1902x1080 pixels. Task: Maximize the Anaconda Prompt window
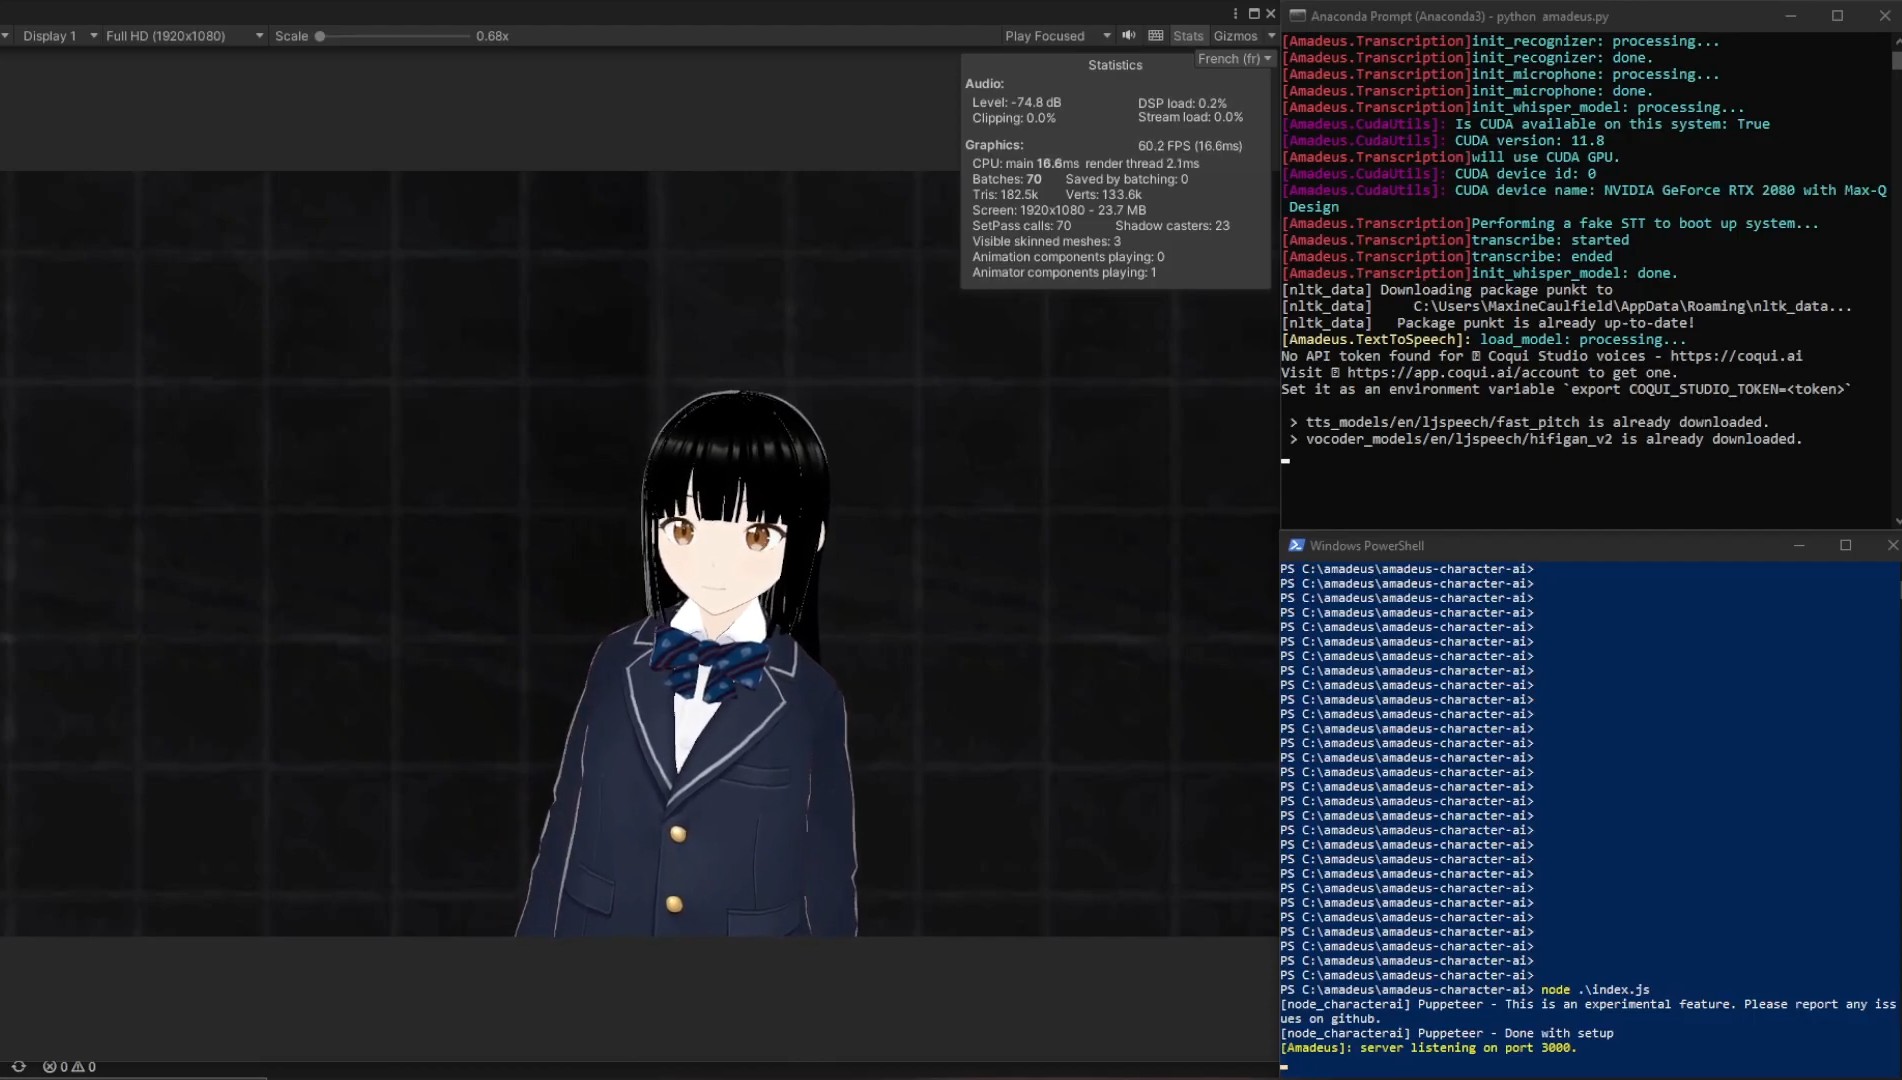[1837, 16]
